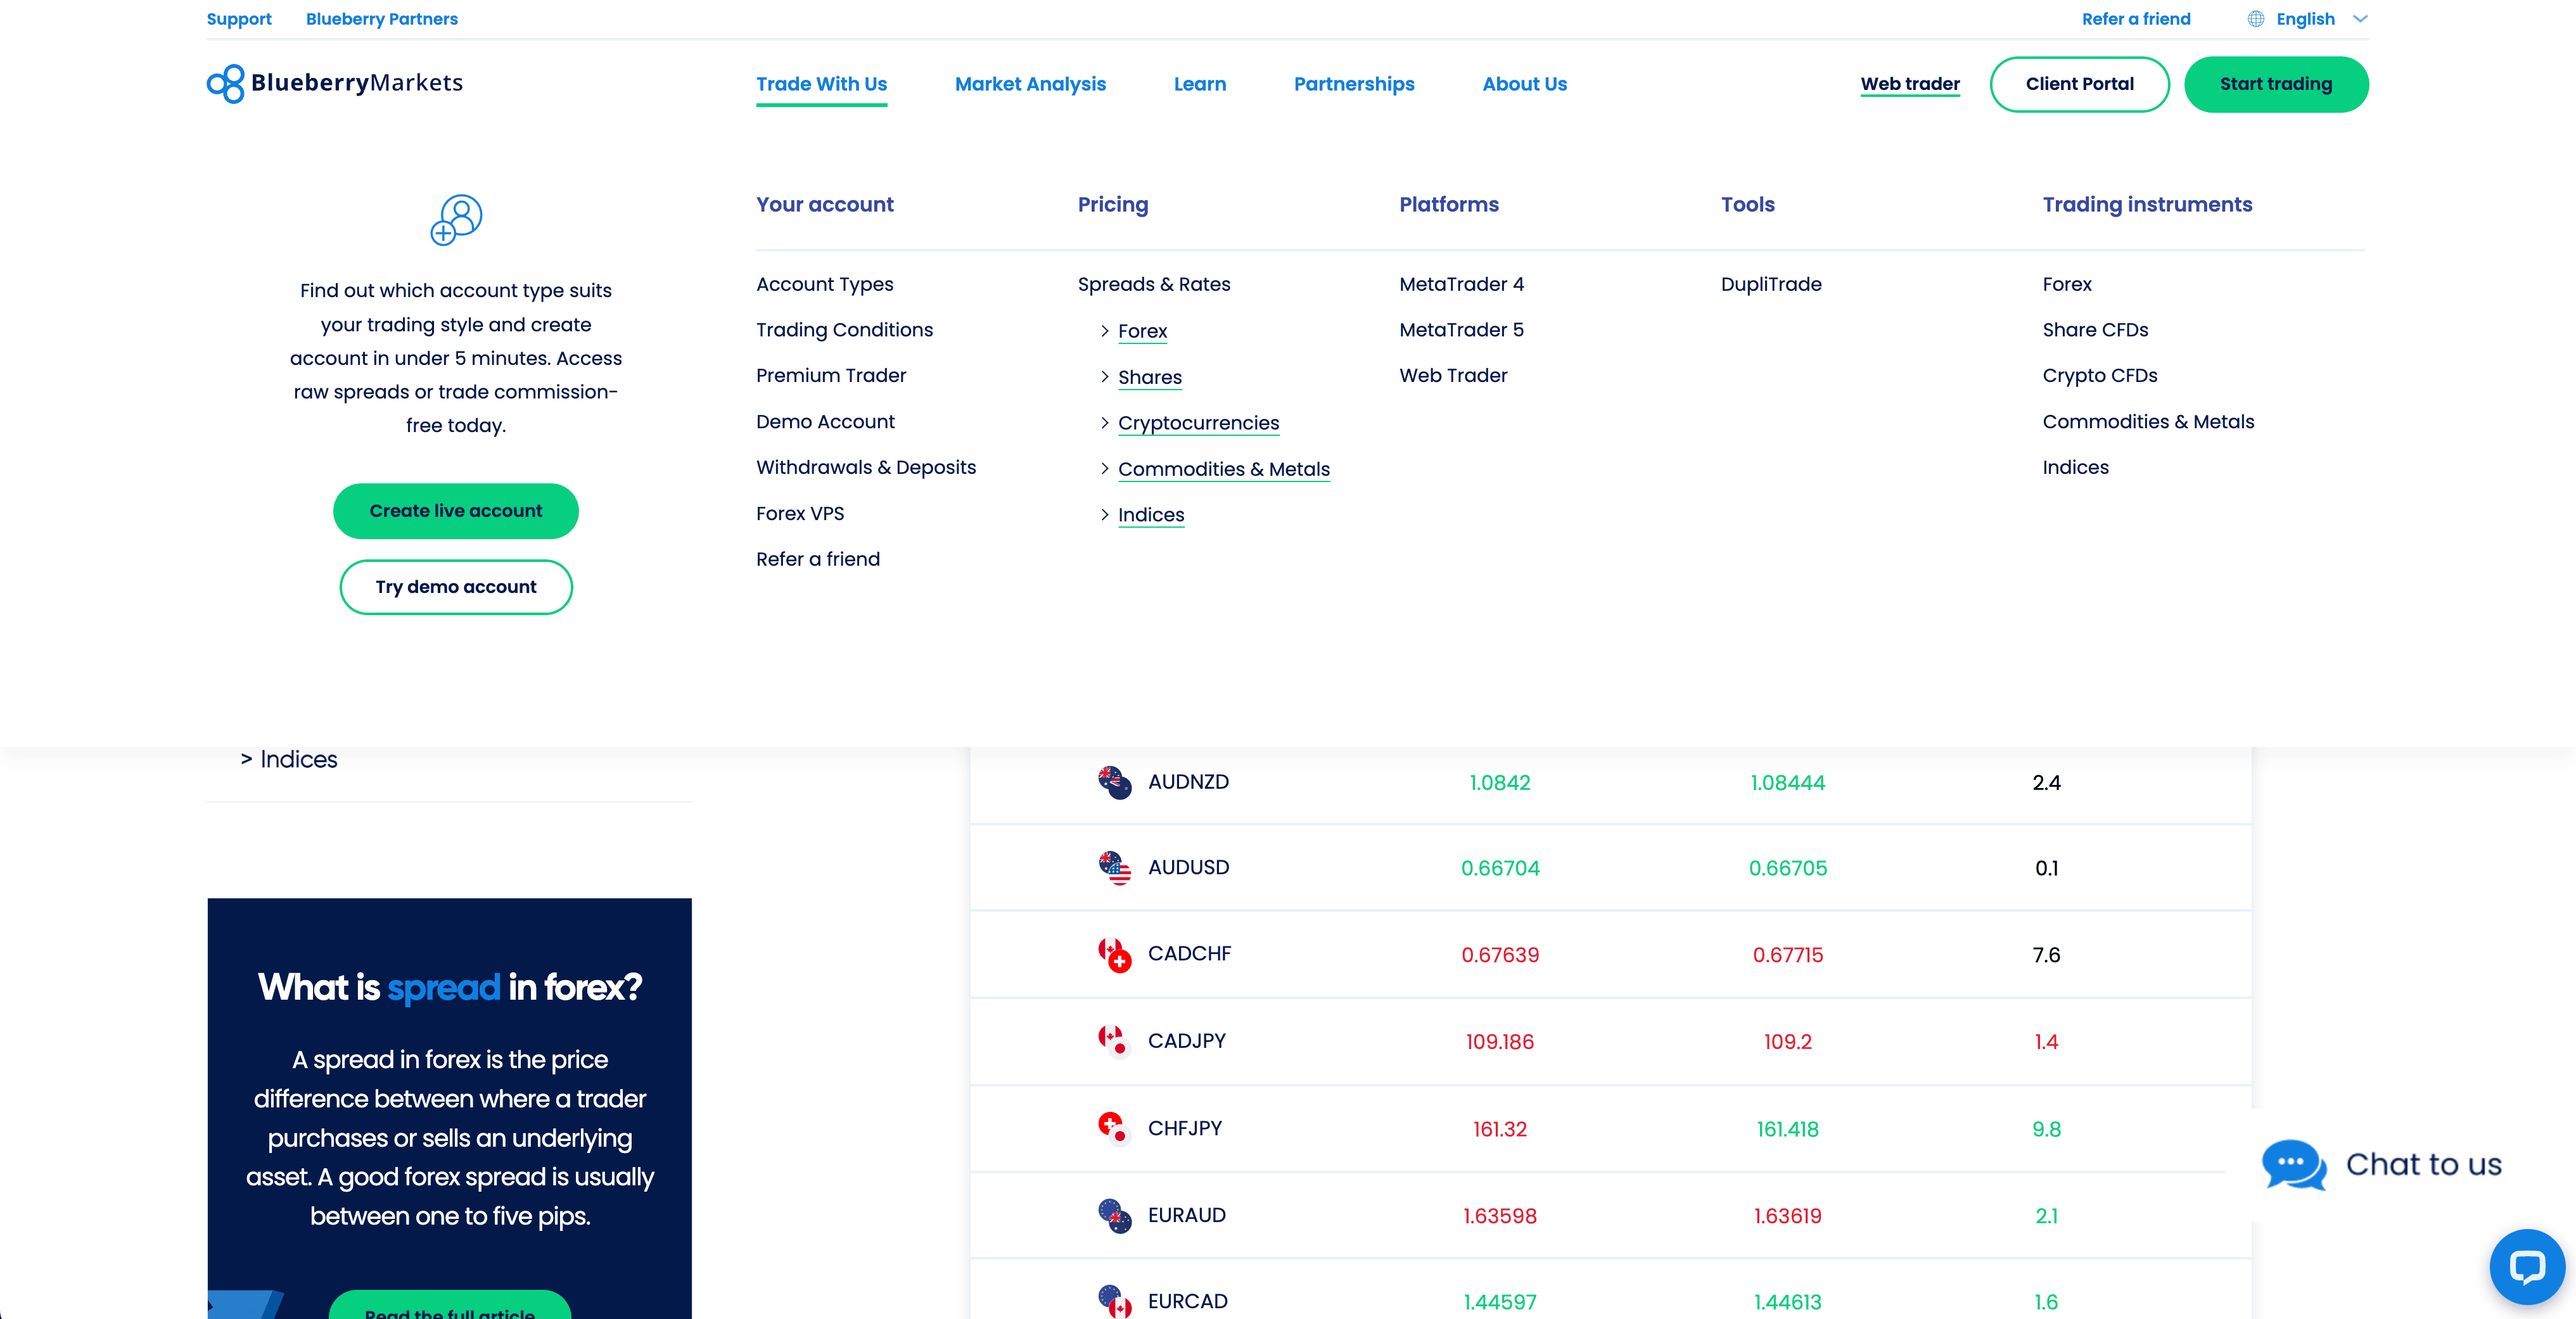Select Forex under Trading instruments
Viewport: 2576px width, 1319px height.
(2067, 284)
